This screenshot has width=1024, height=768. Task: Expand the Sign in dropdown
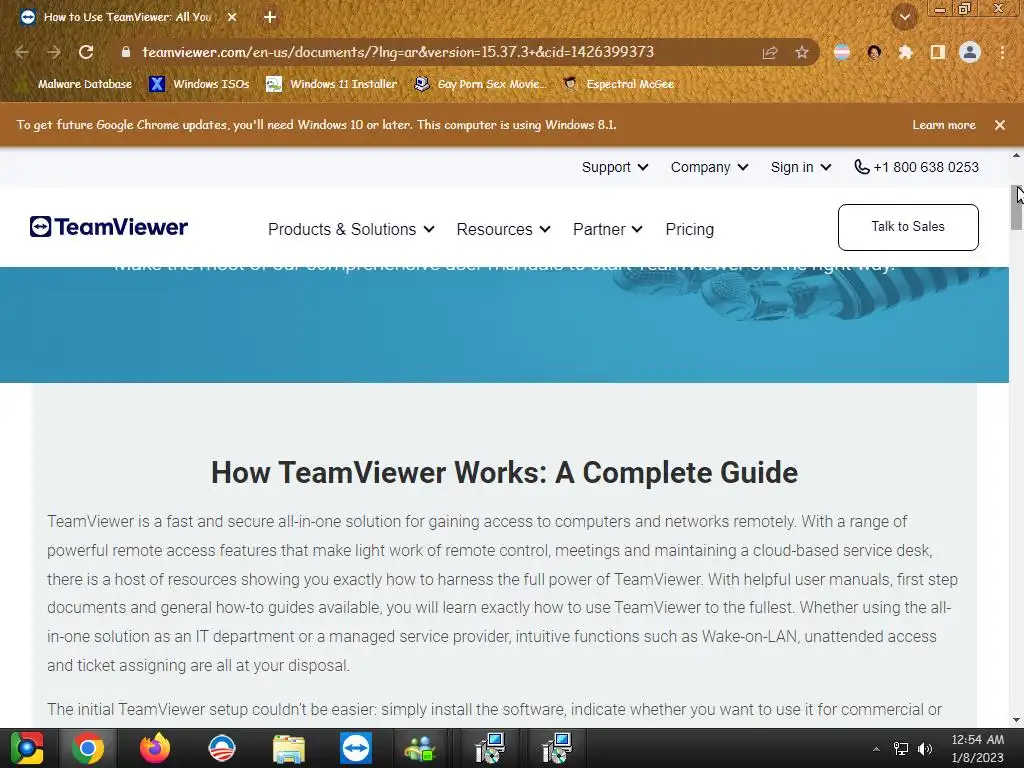click(x=801, y=167)
